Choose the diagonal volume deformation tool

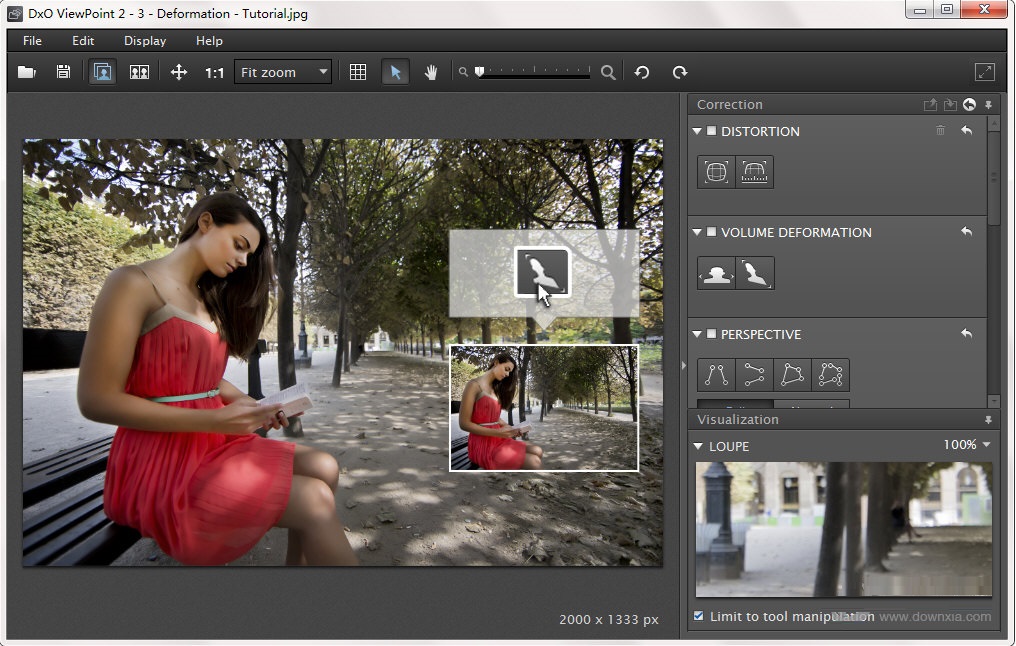pos(755,273)
